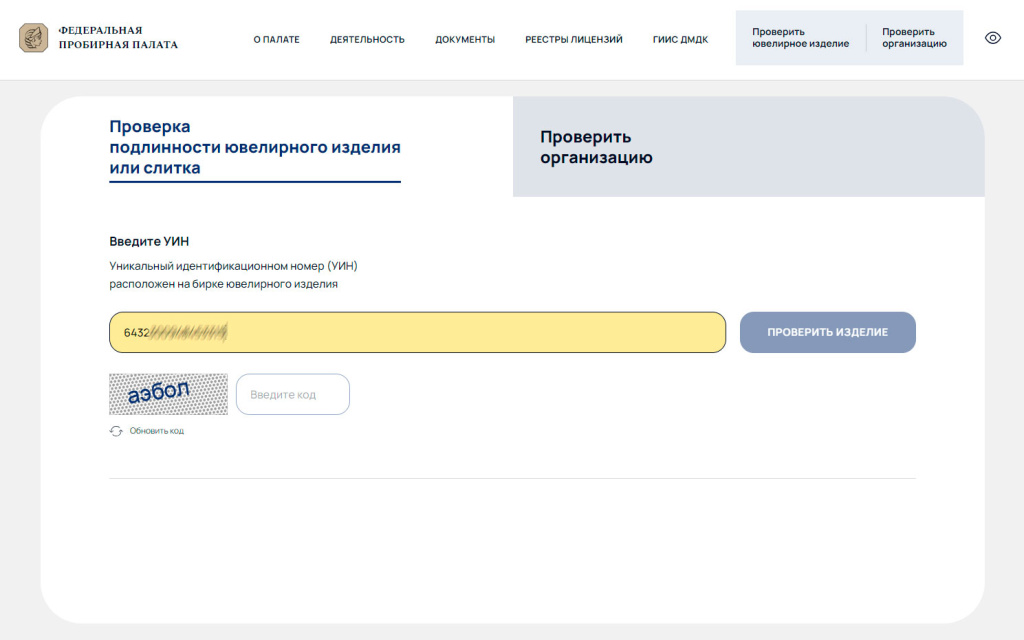Focus the Введите код captcha field
1024x640 pixels.
[293, 394]
